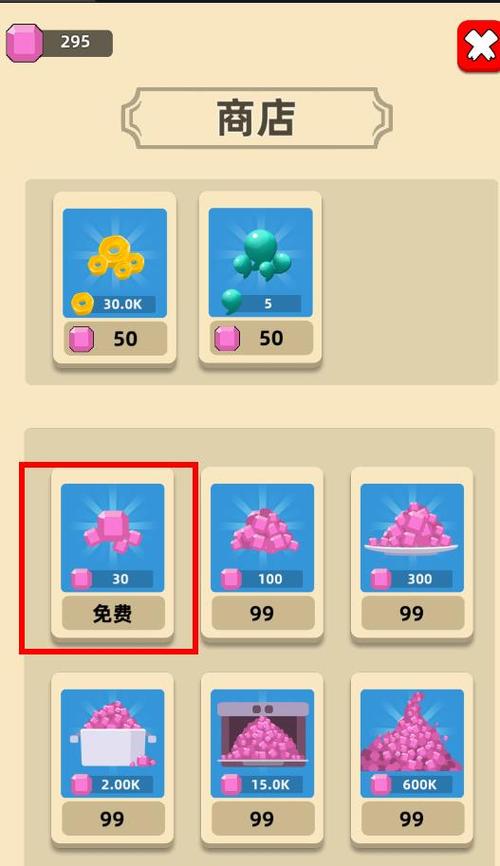500x866 pixels.
Task: Purchase 2.00K gems for 99
Action: coord(113,819)
